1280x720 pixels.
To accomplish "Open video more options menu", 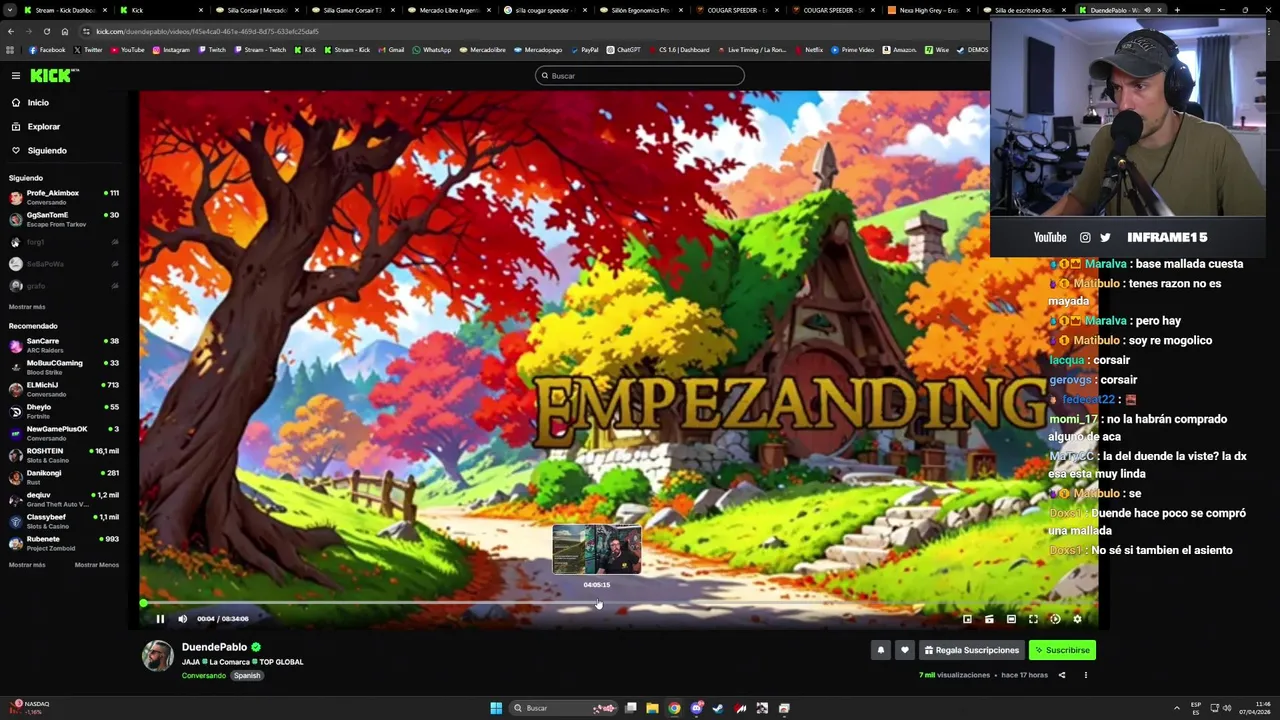I will click(1086, 675).
